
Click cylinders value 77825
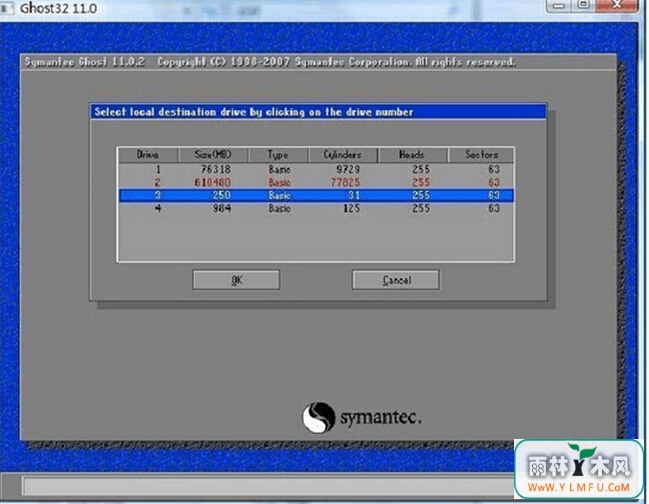pos(345,182)
